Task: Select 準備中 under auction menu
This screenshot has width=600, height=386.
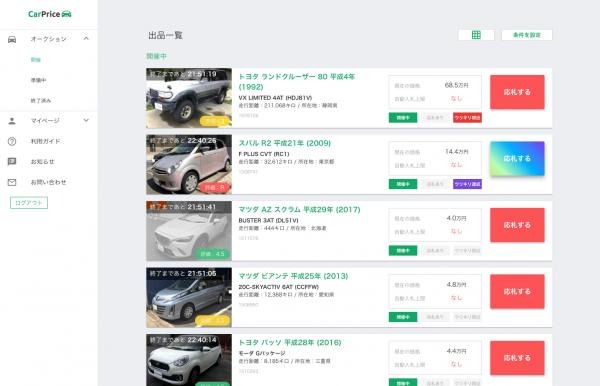Action: coord(39,80)
